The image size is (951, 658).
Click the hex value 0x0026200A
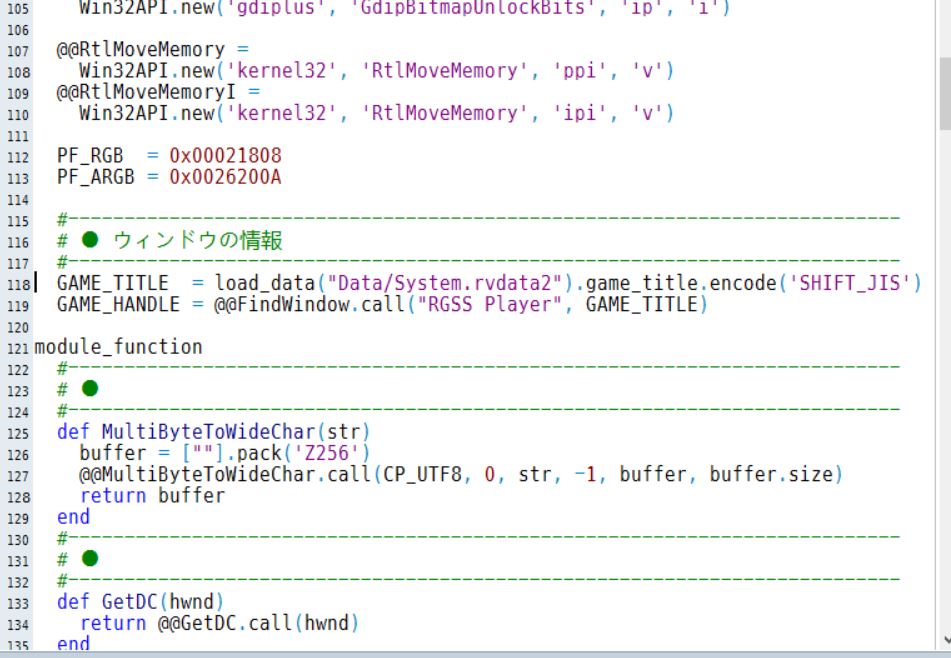coord(225,177)
